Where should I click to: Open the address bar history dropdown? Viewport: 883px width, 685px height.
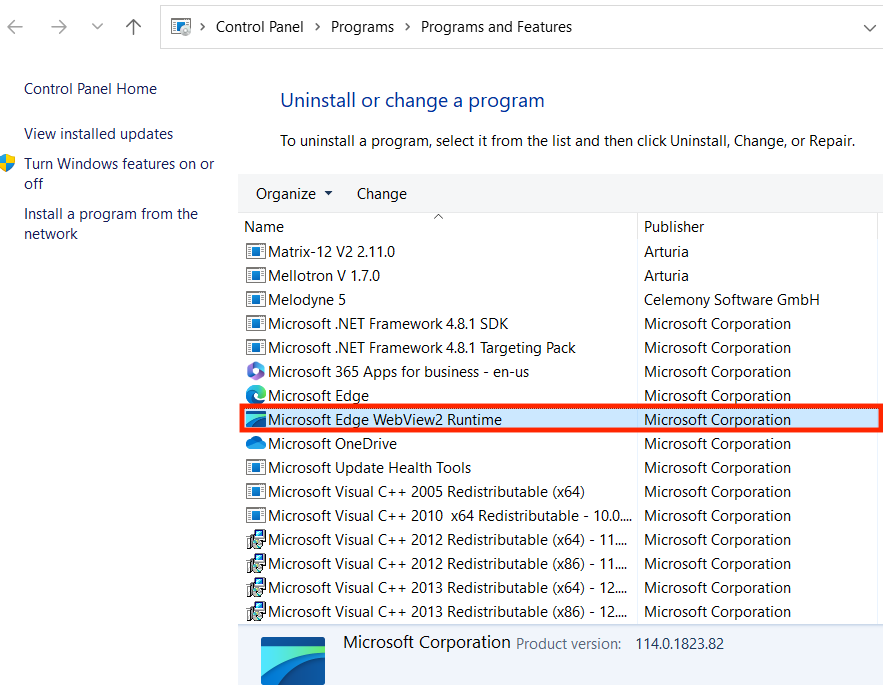pos(869,28)
